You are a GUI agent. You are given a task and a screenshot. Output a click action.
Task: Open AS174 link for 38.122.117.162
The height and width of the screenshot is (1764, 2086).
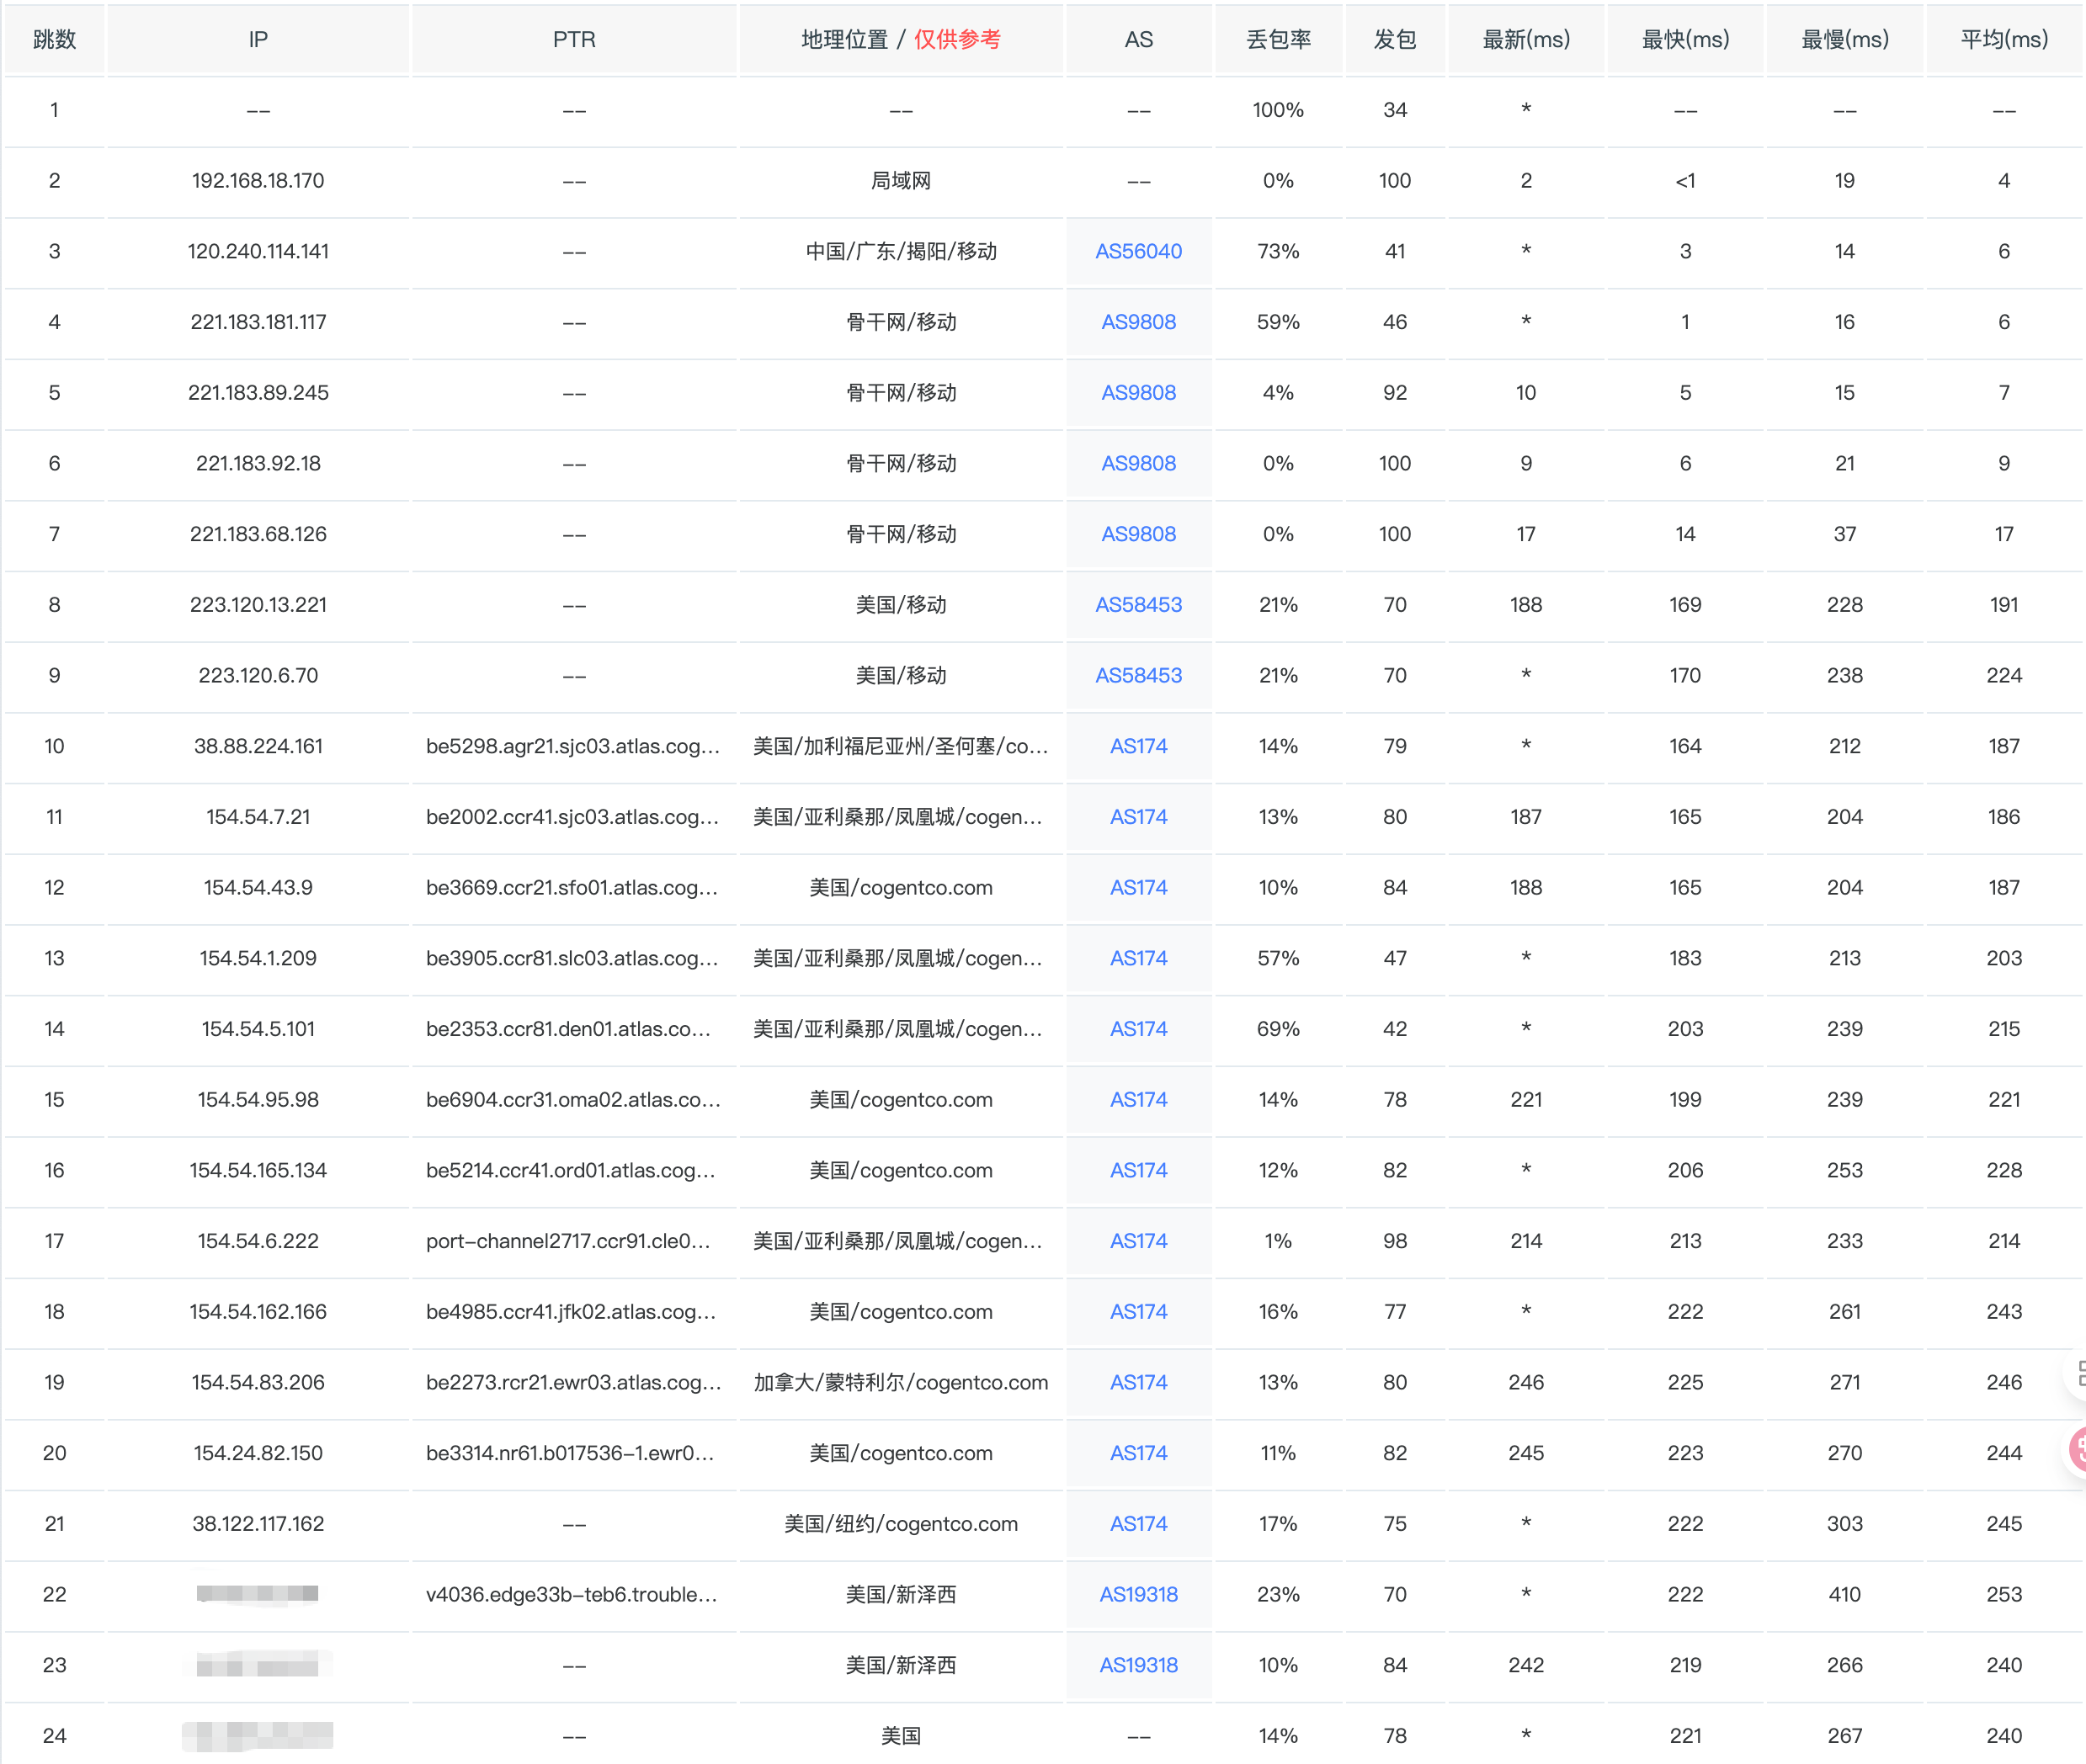pos(1138,1524)
